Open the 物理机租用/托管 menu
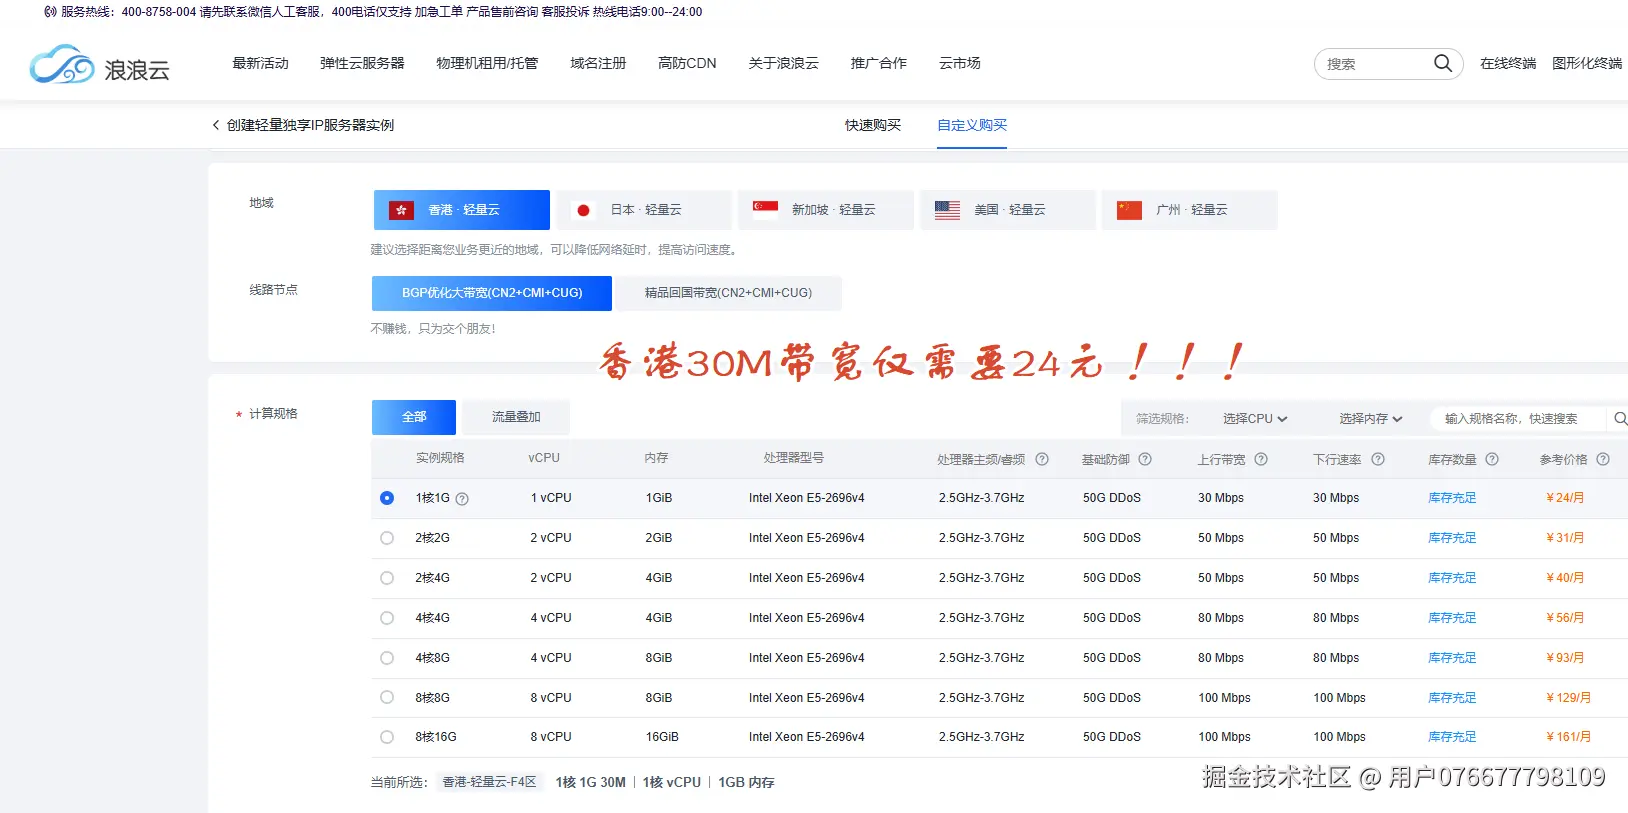 click(x=487, y=63)
